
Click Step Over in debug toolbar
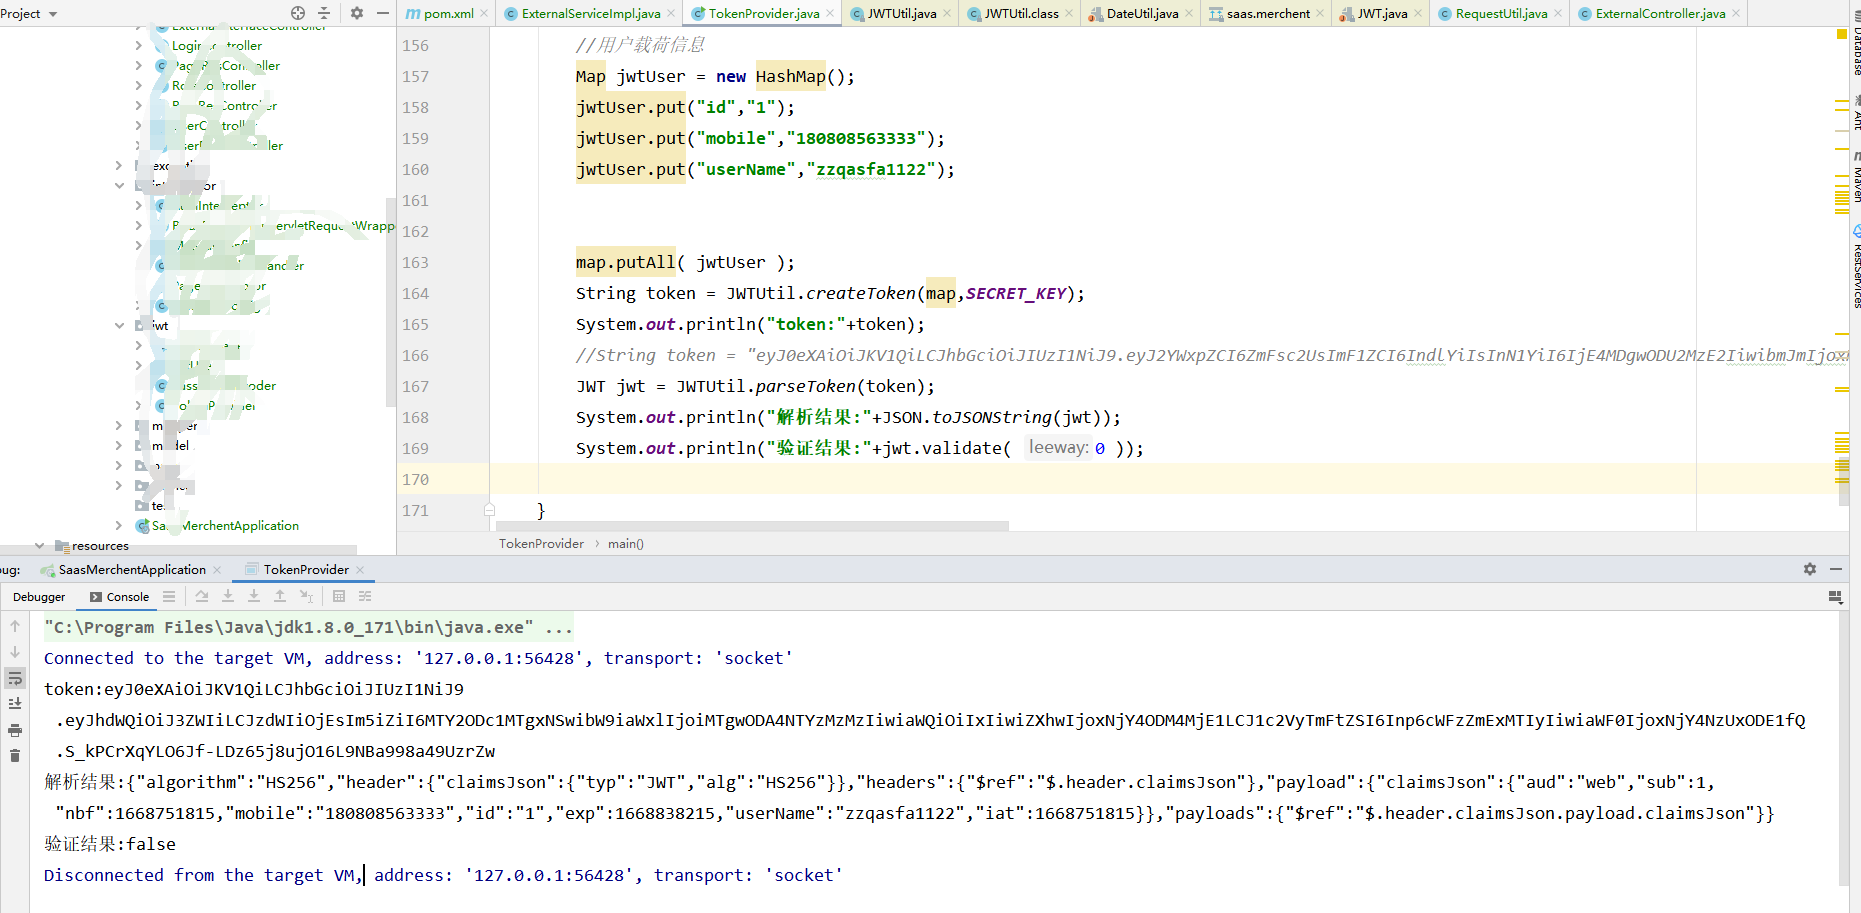point(202,596)
